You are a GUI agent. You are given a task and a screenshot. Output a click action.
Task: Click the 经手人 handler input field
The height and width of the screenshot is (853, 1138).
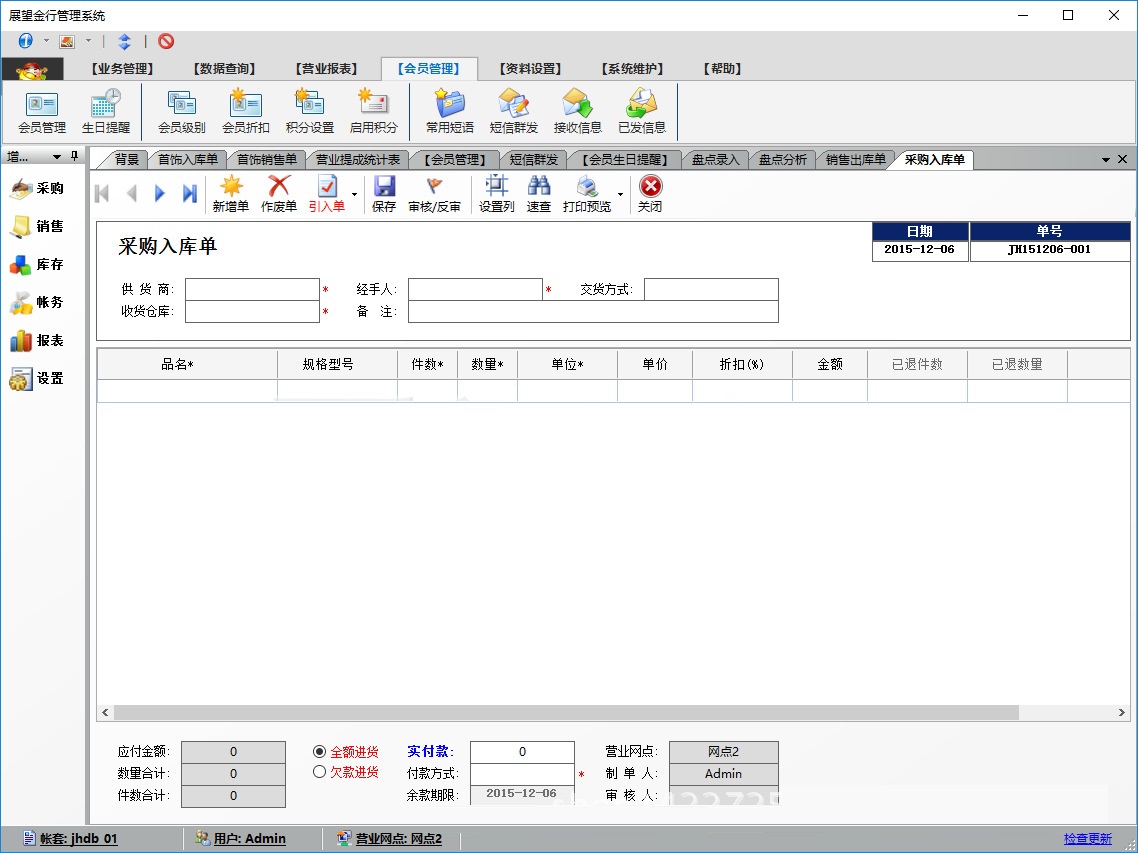coord(475,289)
